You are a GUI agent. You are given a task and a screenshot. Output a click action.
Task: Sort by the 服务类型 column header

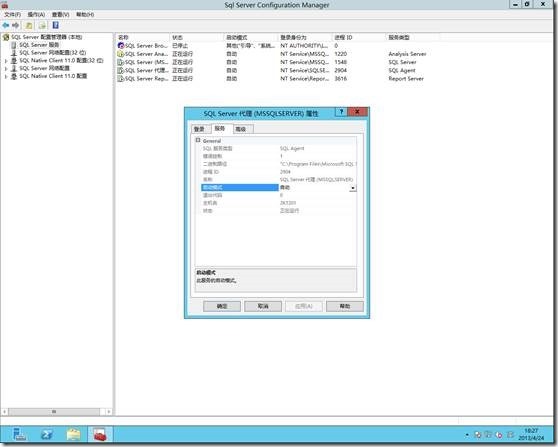tap(412, 37)
